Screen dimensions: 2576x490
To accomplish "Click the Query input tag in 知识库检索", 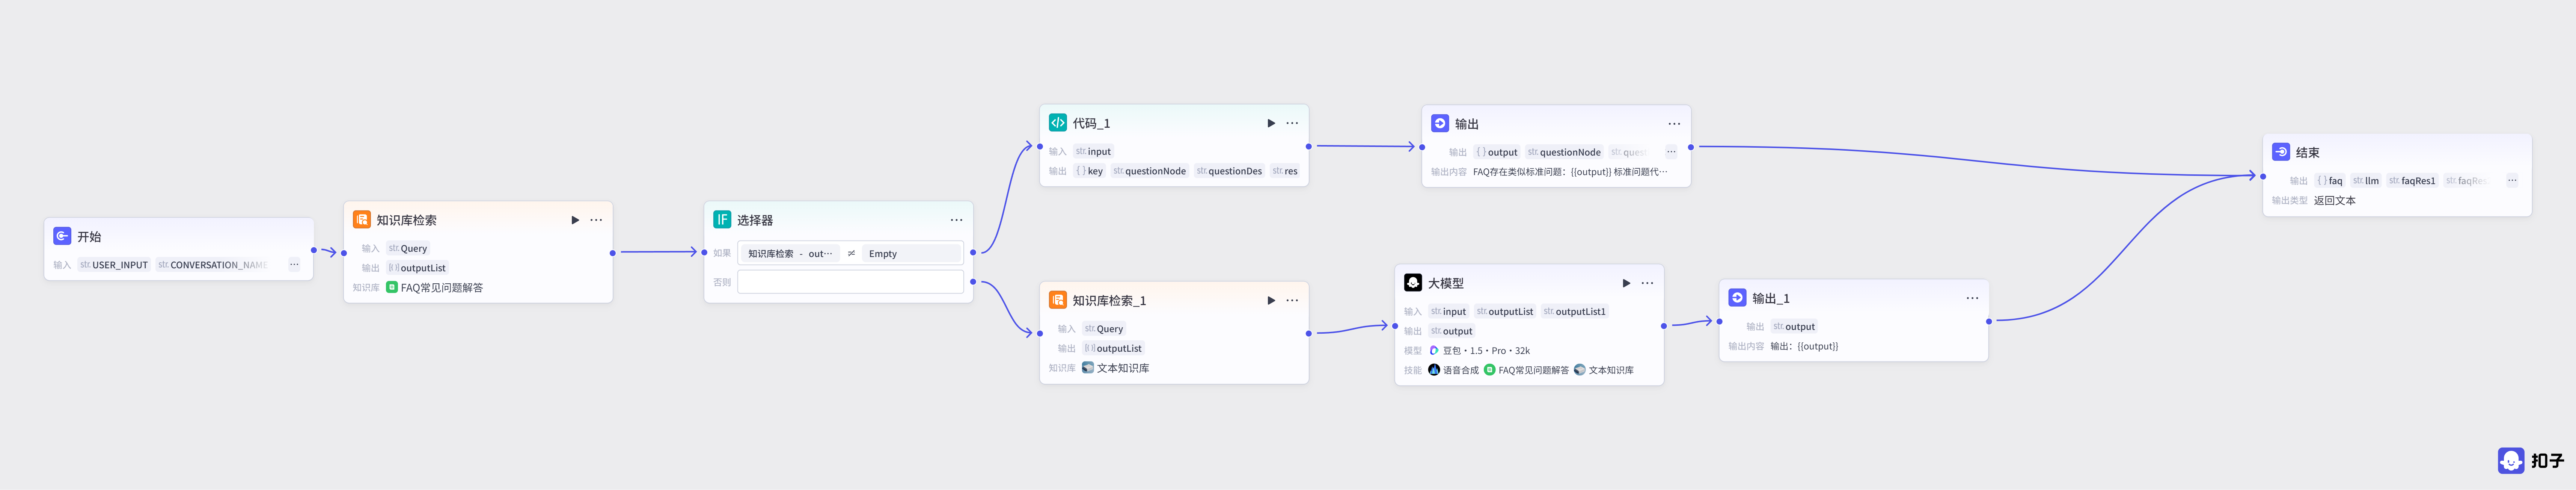I will (x=408, y=248).
